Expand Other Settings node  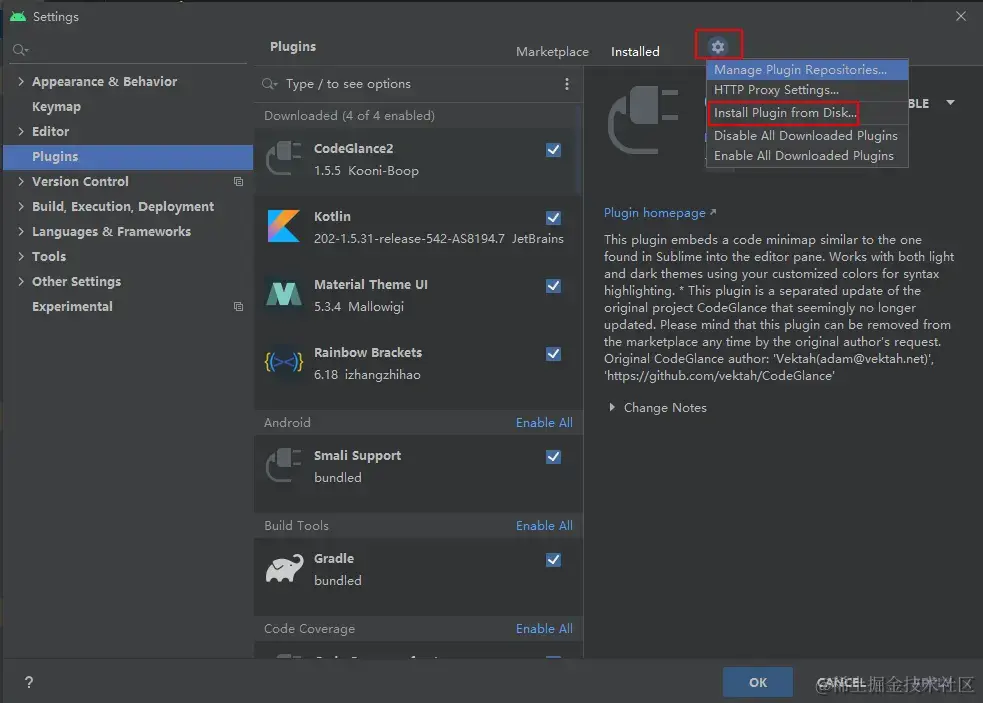click(x=21, y=281)
